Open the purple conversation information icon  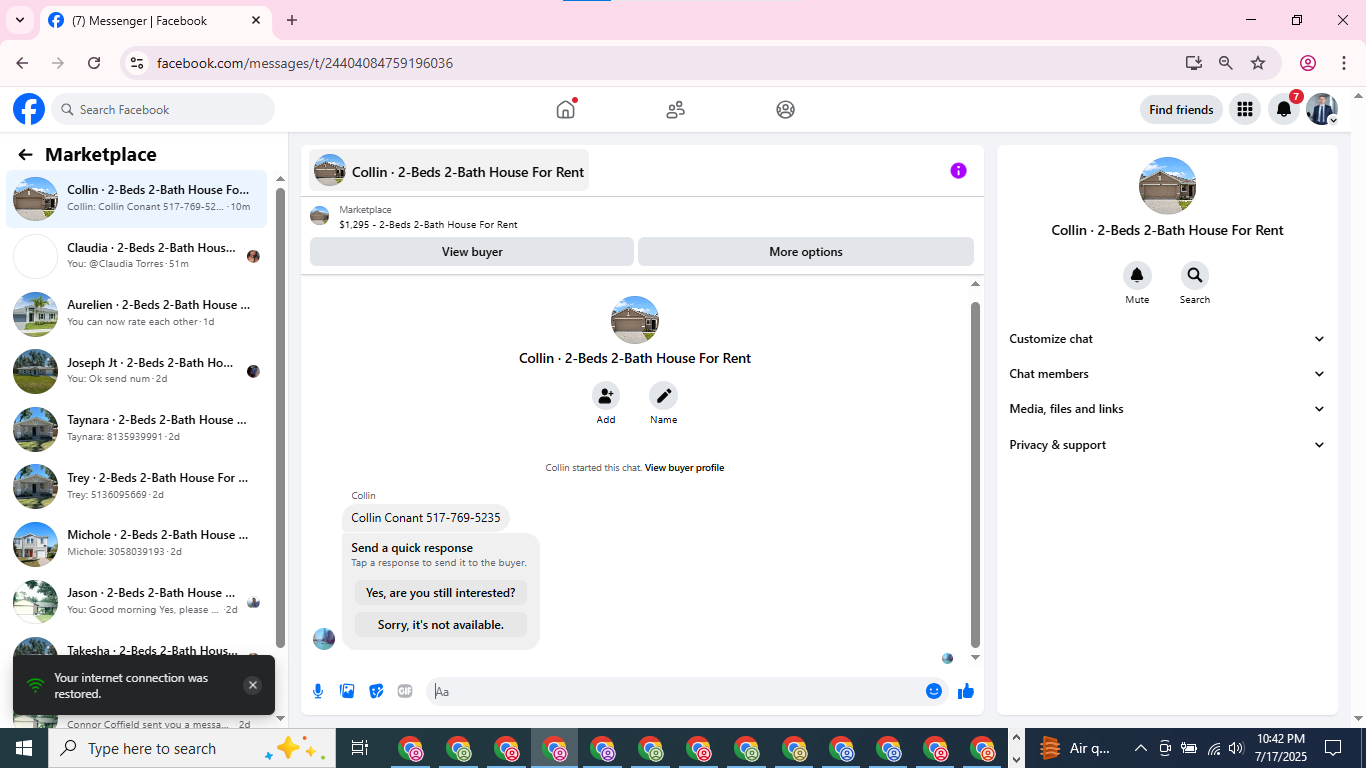pyautogui.click(x=958, y=171)
